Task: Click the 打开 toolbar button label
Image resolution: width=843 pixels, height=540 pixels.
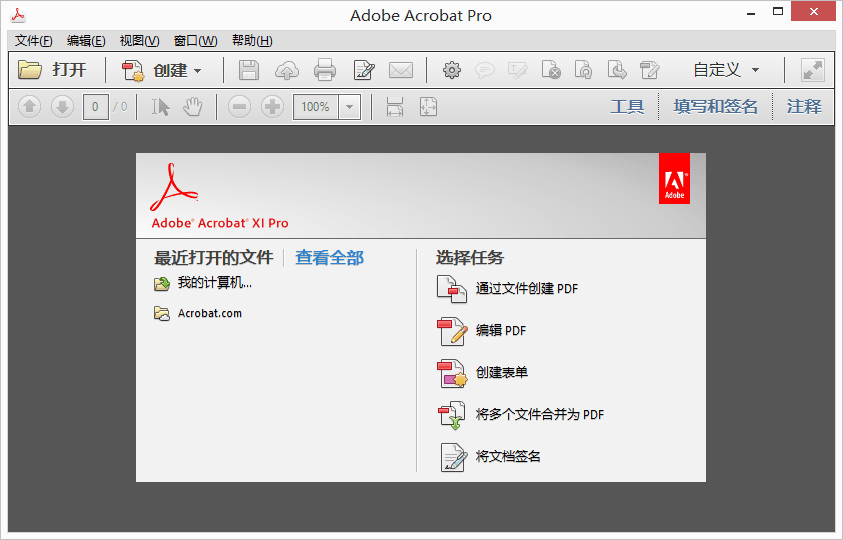Action: click(x=69, y=70)
